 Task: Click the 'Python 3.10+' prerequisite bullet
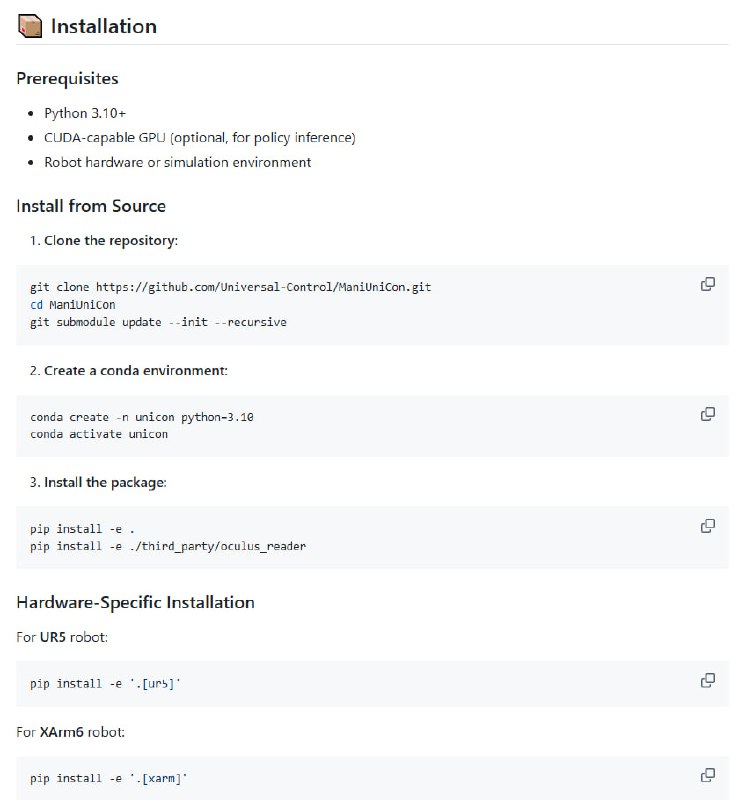pos(85,113)
